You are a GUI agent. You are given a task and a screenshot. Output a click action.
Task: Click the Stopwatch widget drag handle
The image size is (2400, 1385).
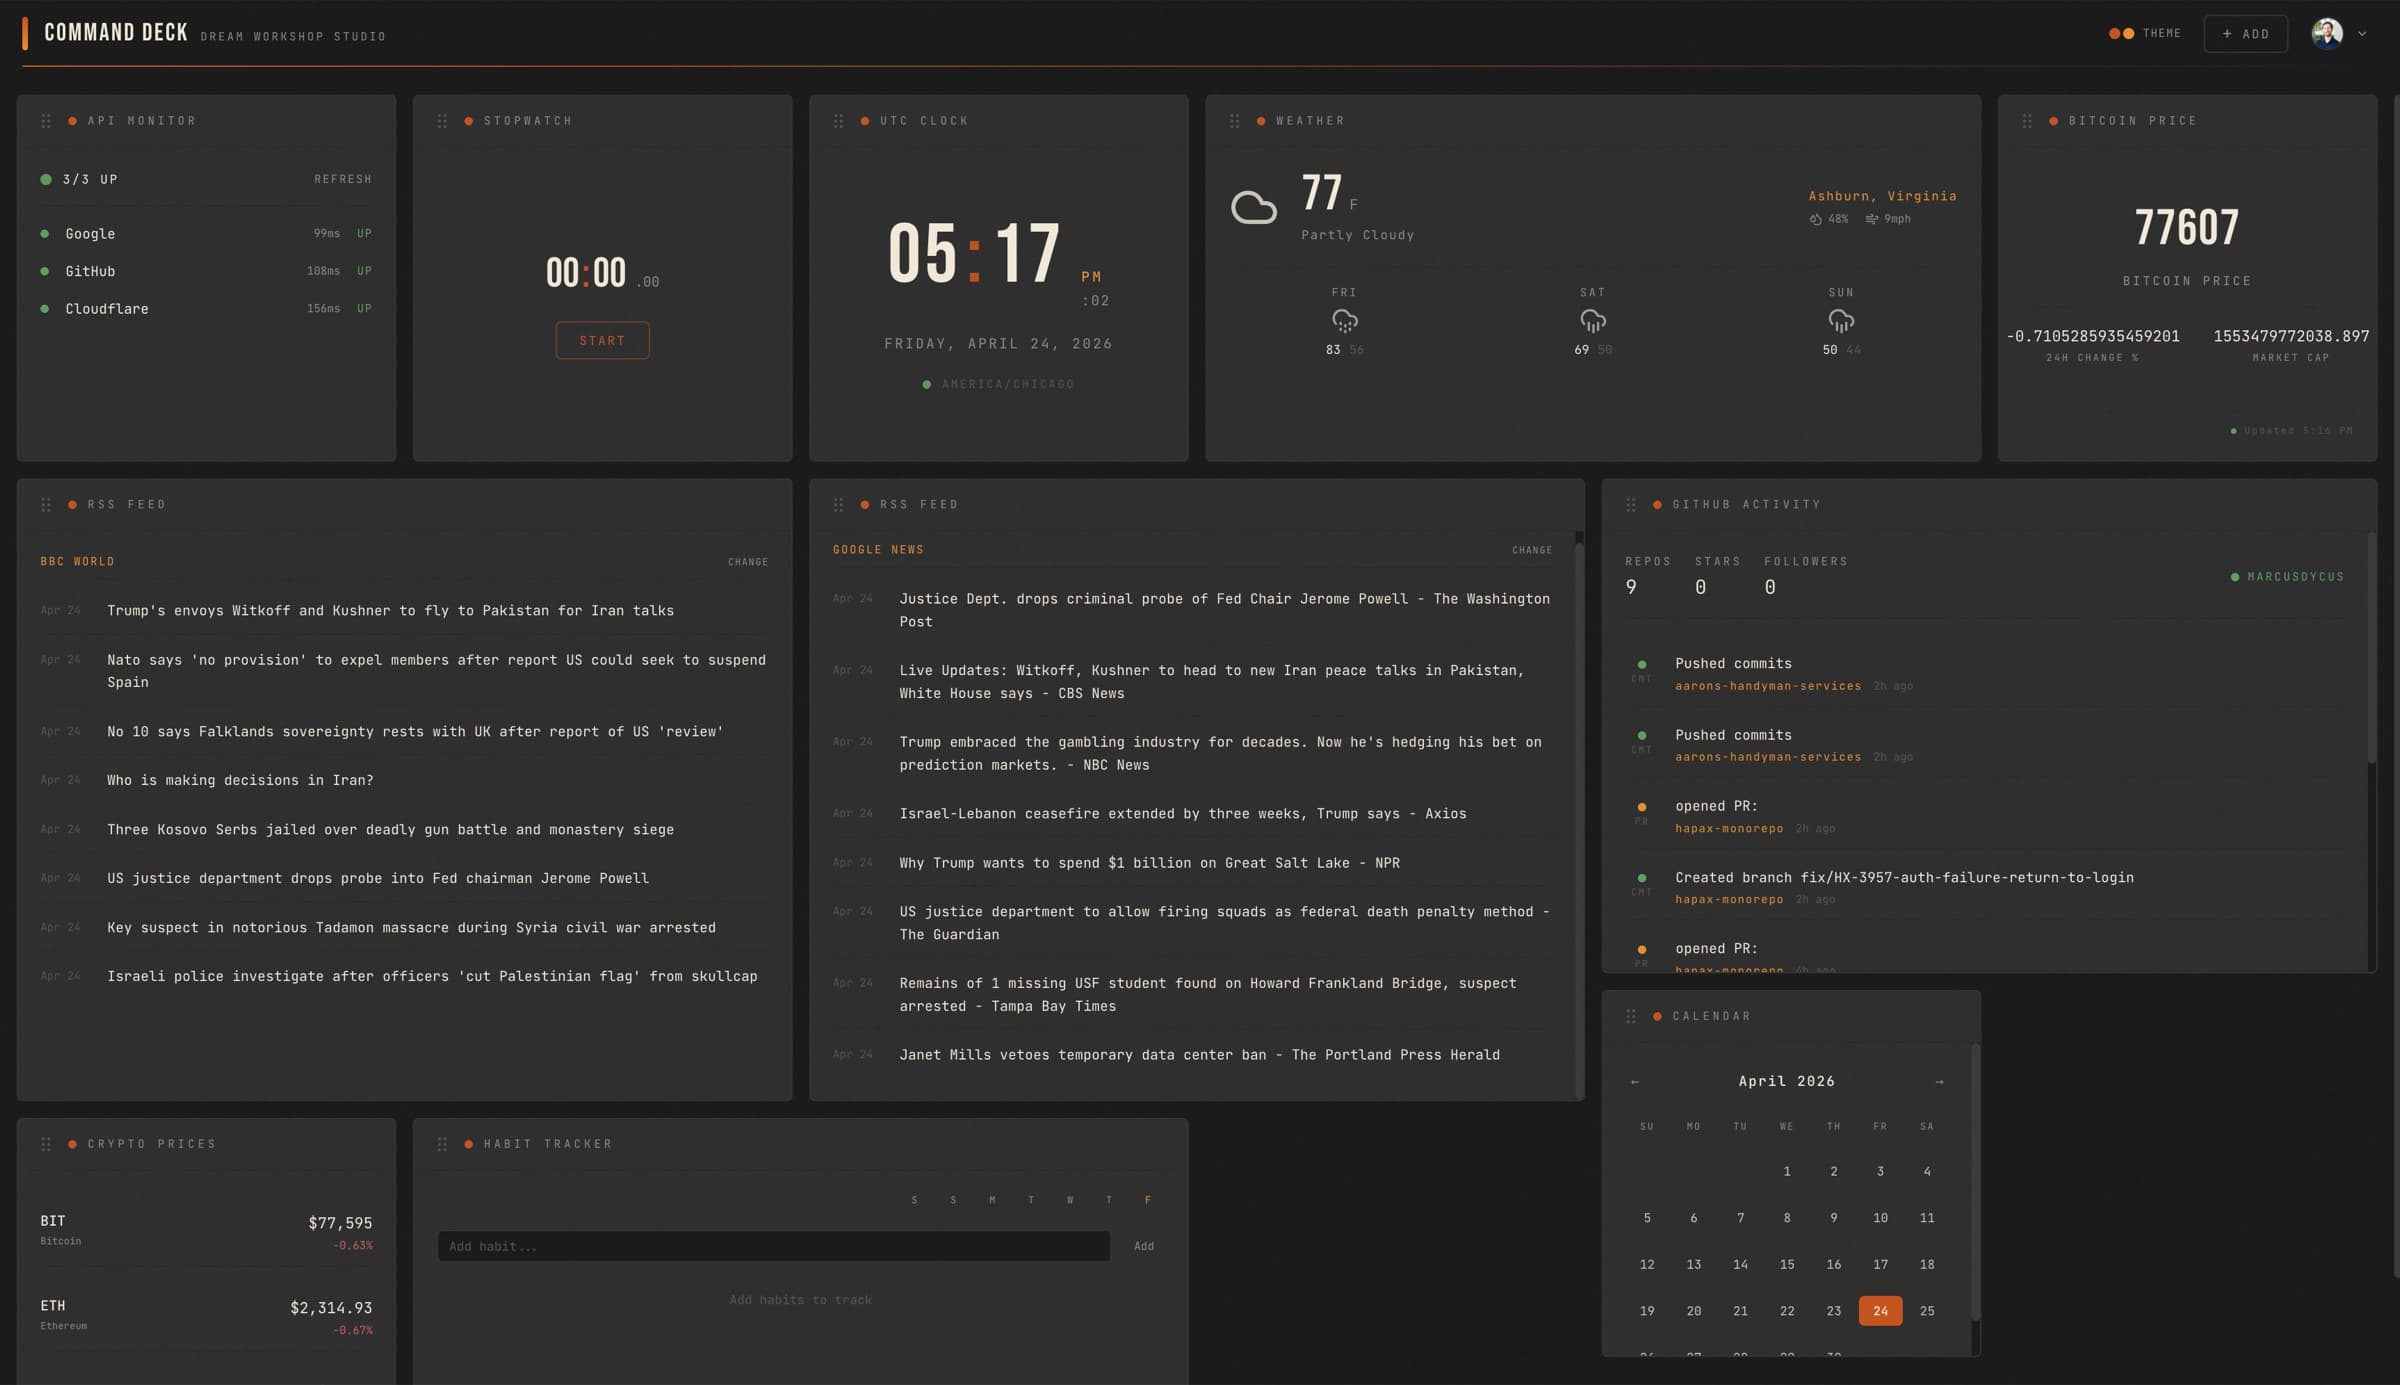tap(441, 120)
